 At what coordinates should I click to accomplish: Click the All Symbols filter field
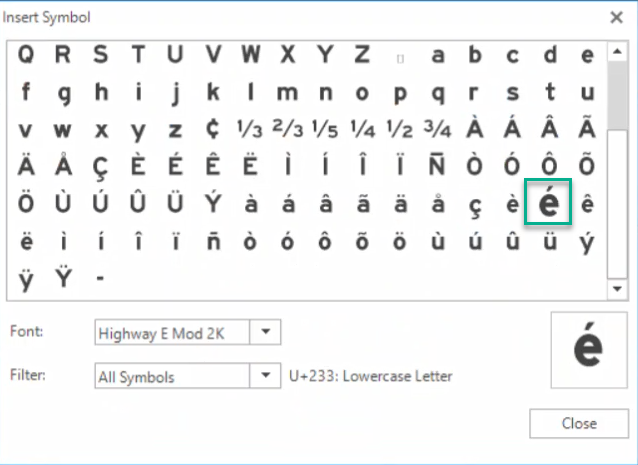click(171, 376)
